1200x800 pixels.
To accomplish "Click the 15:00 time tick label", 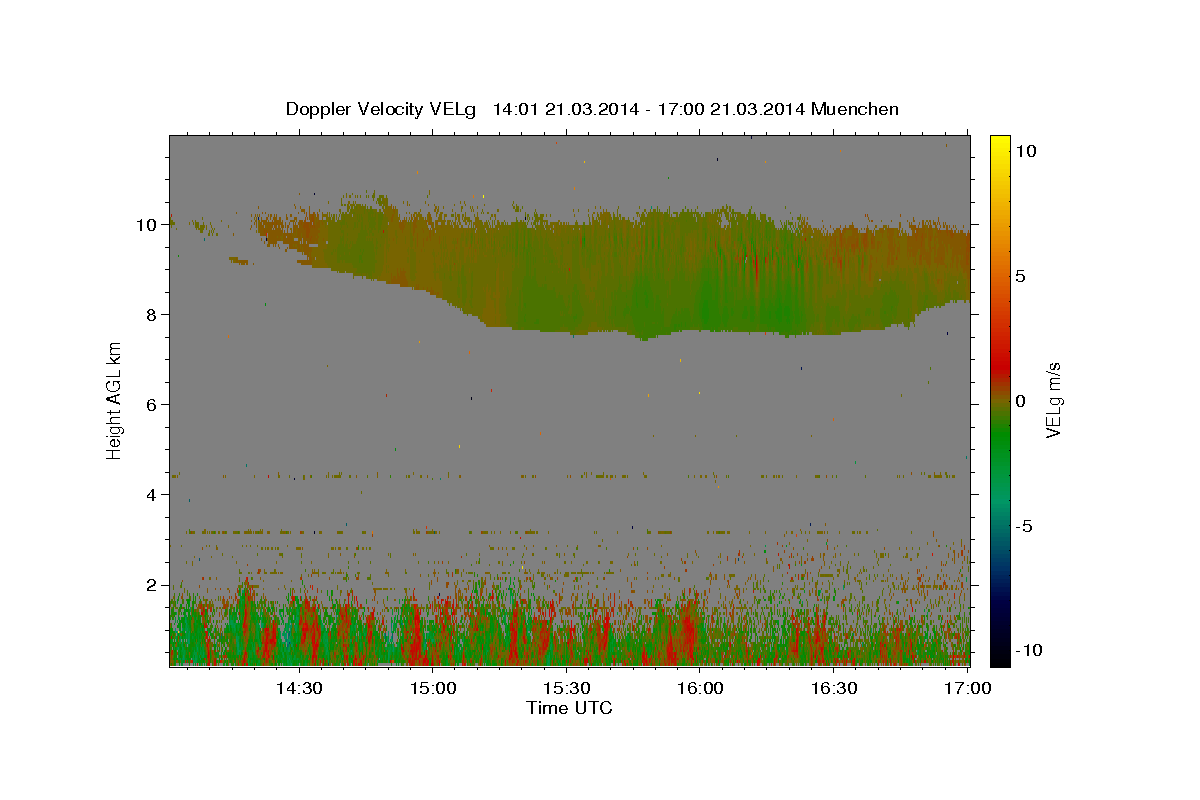I will point(433,688).
